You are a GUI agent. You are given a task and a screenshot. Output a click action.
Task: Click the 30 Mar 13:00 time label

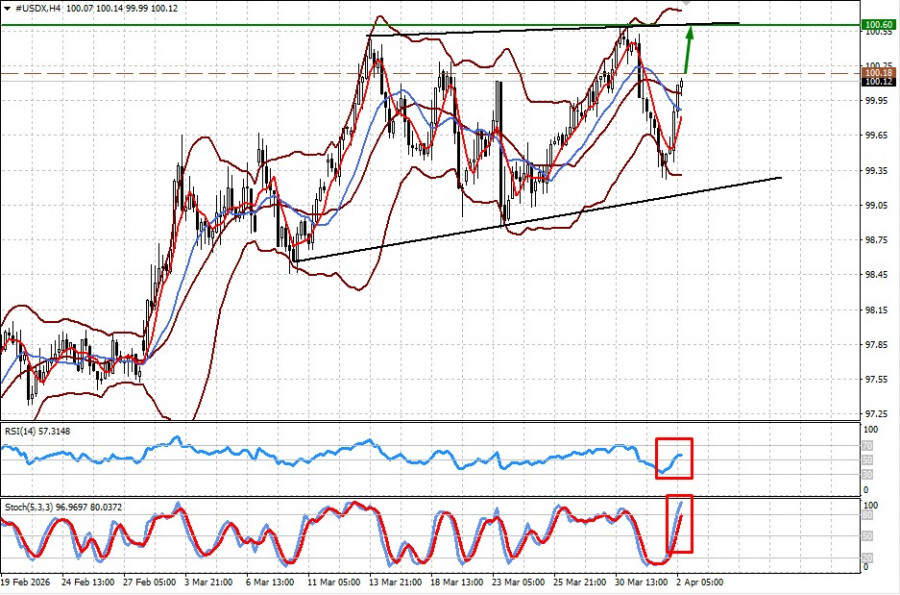point(641,582)
